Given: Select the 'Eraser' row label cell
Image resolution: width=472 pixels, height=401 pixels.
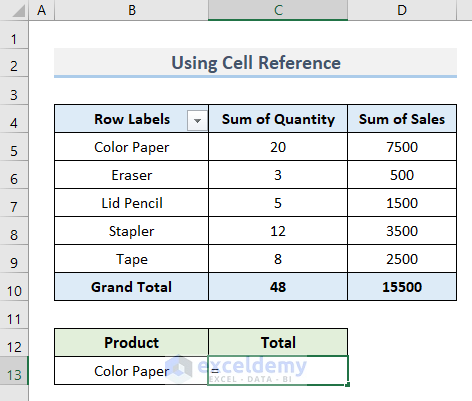Looking at the screenshot, I should 132,175.
